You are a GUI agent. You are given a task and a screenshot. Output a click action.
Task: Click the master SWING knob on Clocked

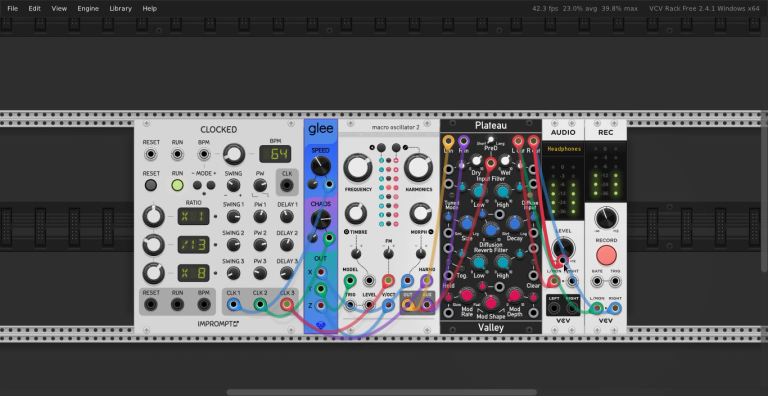point(233,185)
